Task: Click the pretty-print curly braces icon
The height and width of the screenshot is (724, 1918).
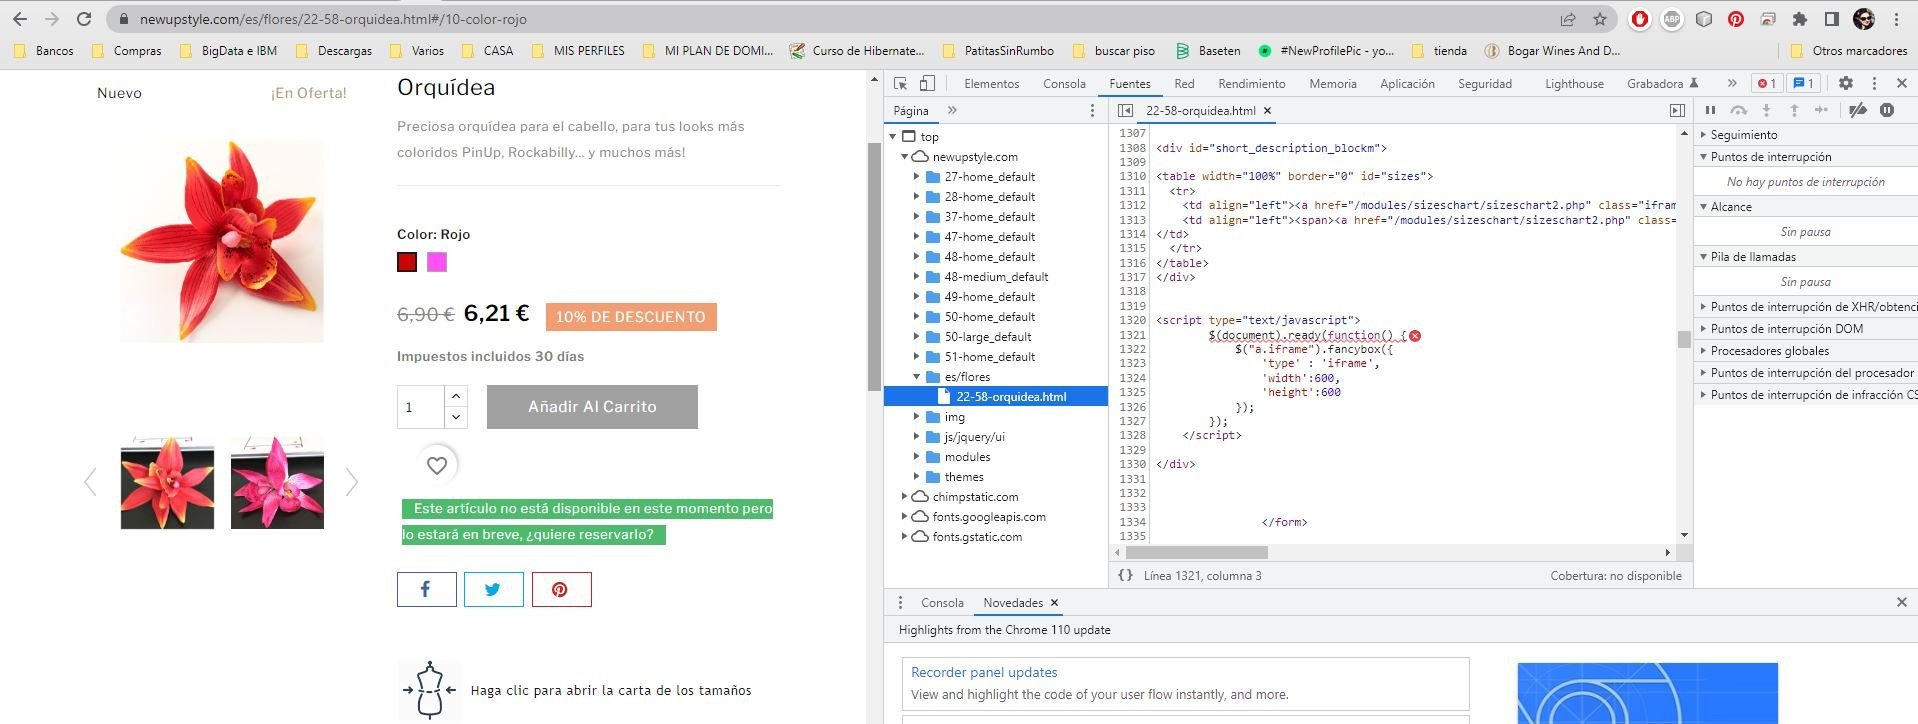Action: pos(1125,575)
